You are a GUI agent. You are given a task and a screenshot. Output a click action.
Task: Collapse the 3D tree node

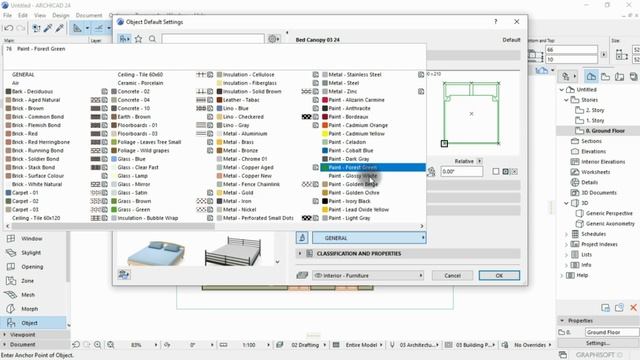567,203
